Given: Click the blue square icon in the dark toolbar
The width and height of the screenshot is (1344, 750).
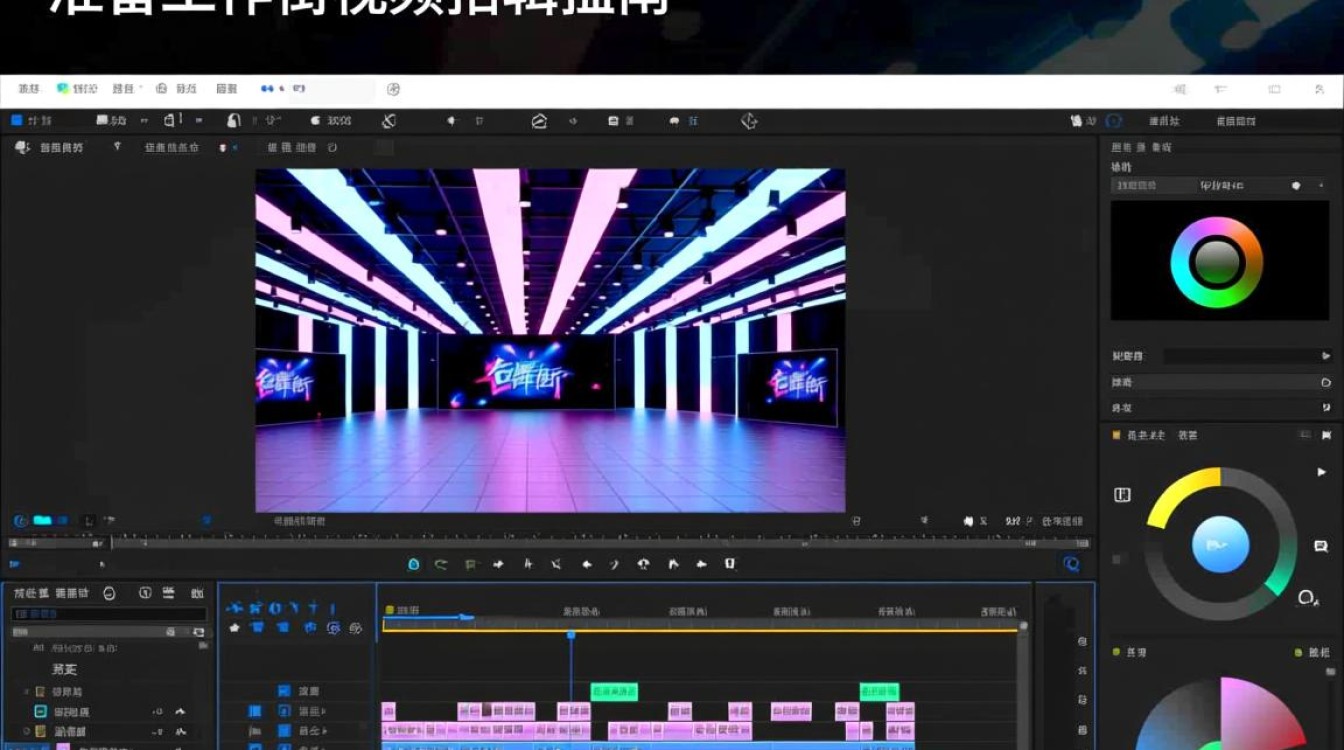Looking at the screenshot, I should click(16, 120).
